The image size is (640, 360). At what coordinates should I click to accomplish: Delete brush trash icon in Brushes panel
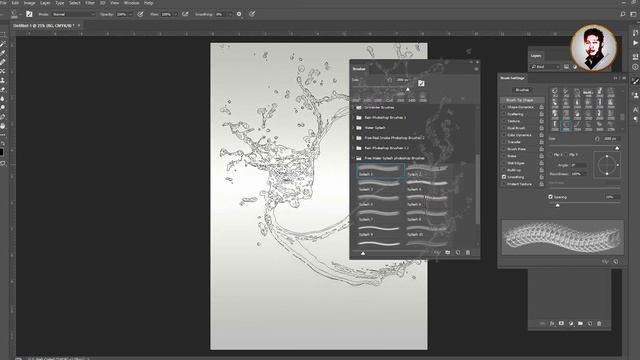(x=468, y=253)
